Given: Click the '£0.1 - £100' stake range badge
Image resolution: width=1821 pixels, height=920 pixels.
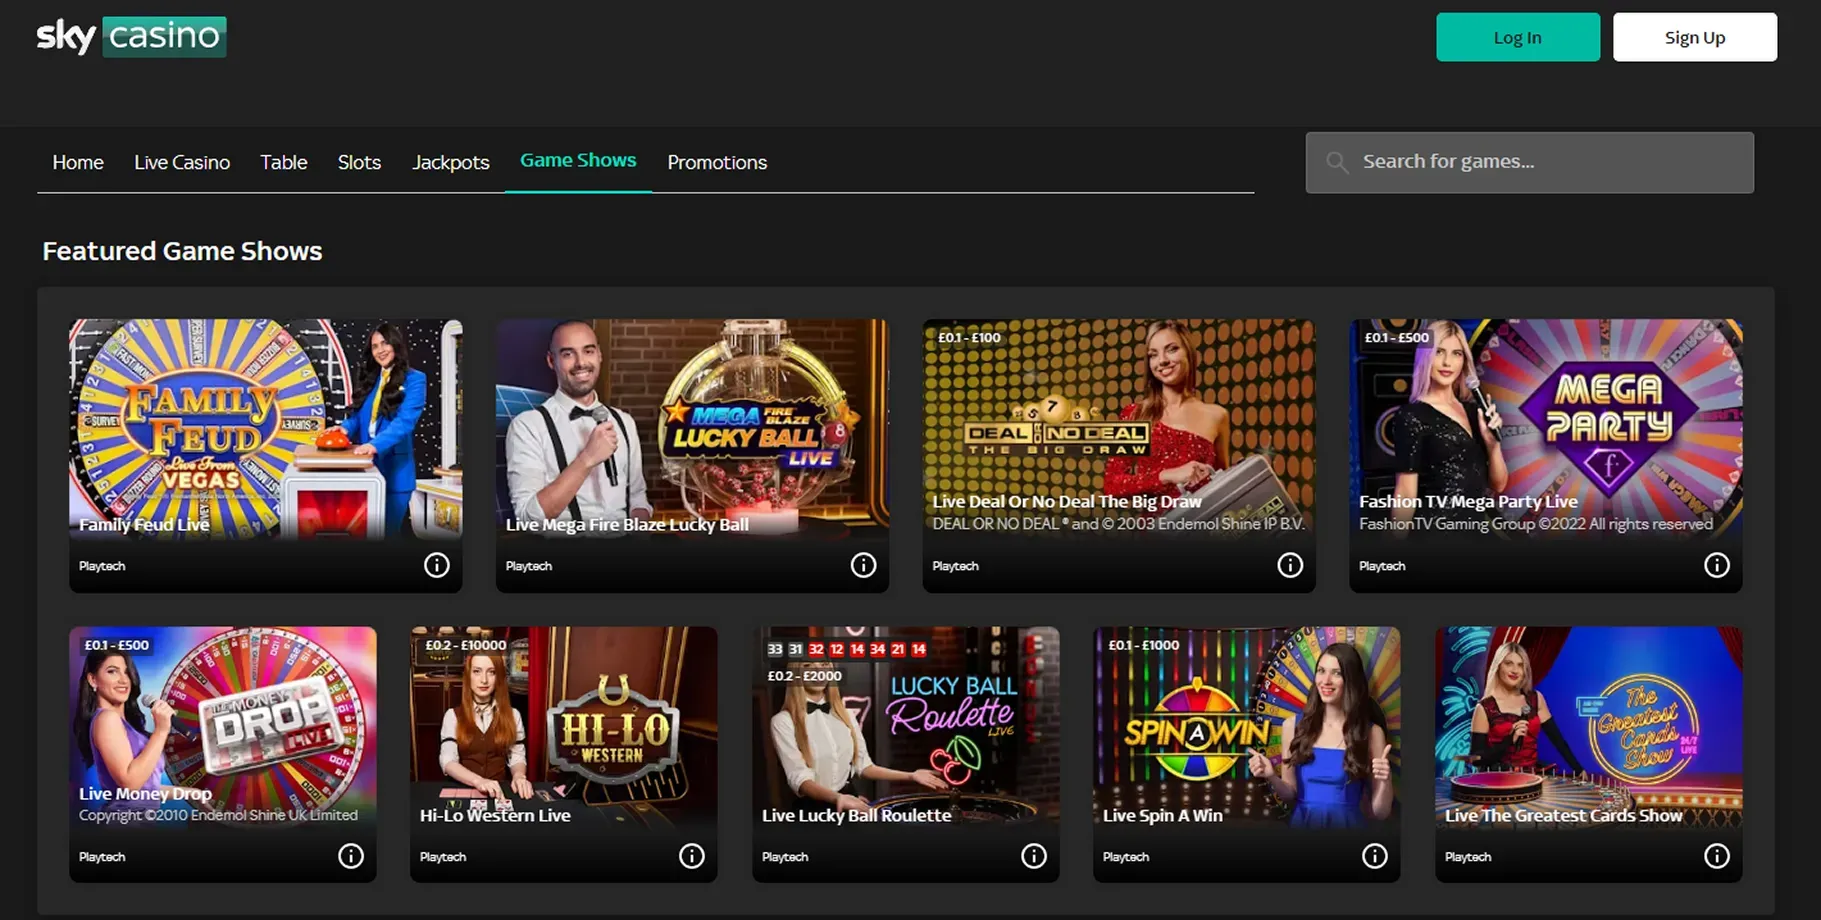Looking at the screenshot, I should click(x=969, y=337).
